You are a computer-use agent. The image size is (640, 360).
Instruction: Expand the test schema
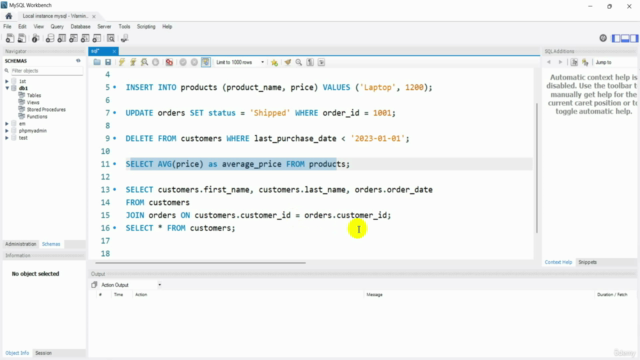[7, 138]
